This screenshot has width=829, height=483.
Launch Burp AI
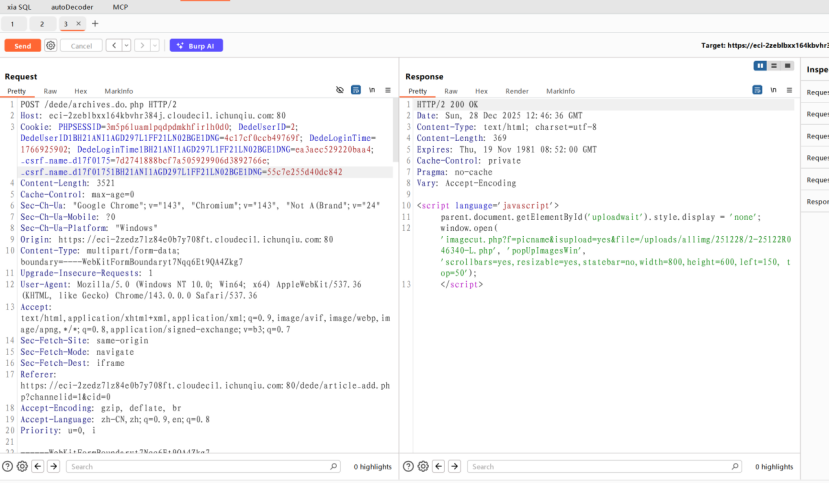tap(196, 46)
